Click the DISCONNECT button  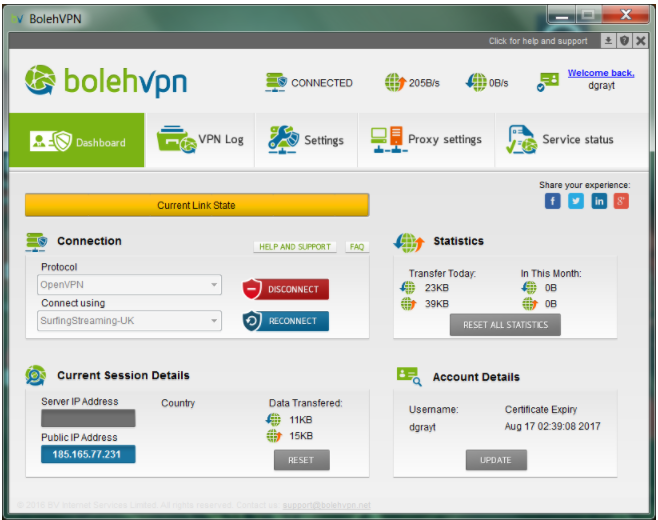286,289
